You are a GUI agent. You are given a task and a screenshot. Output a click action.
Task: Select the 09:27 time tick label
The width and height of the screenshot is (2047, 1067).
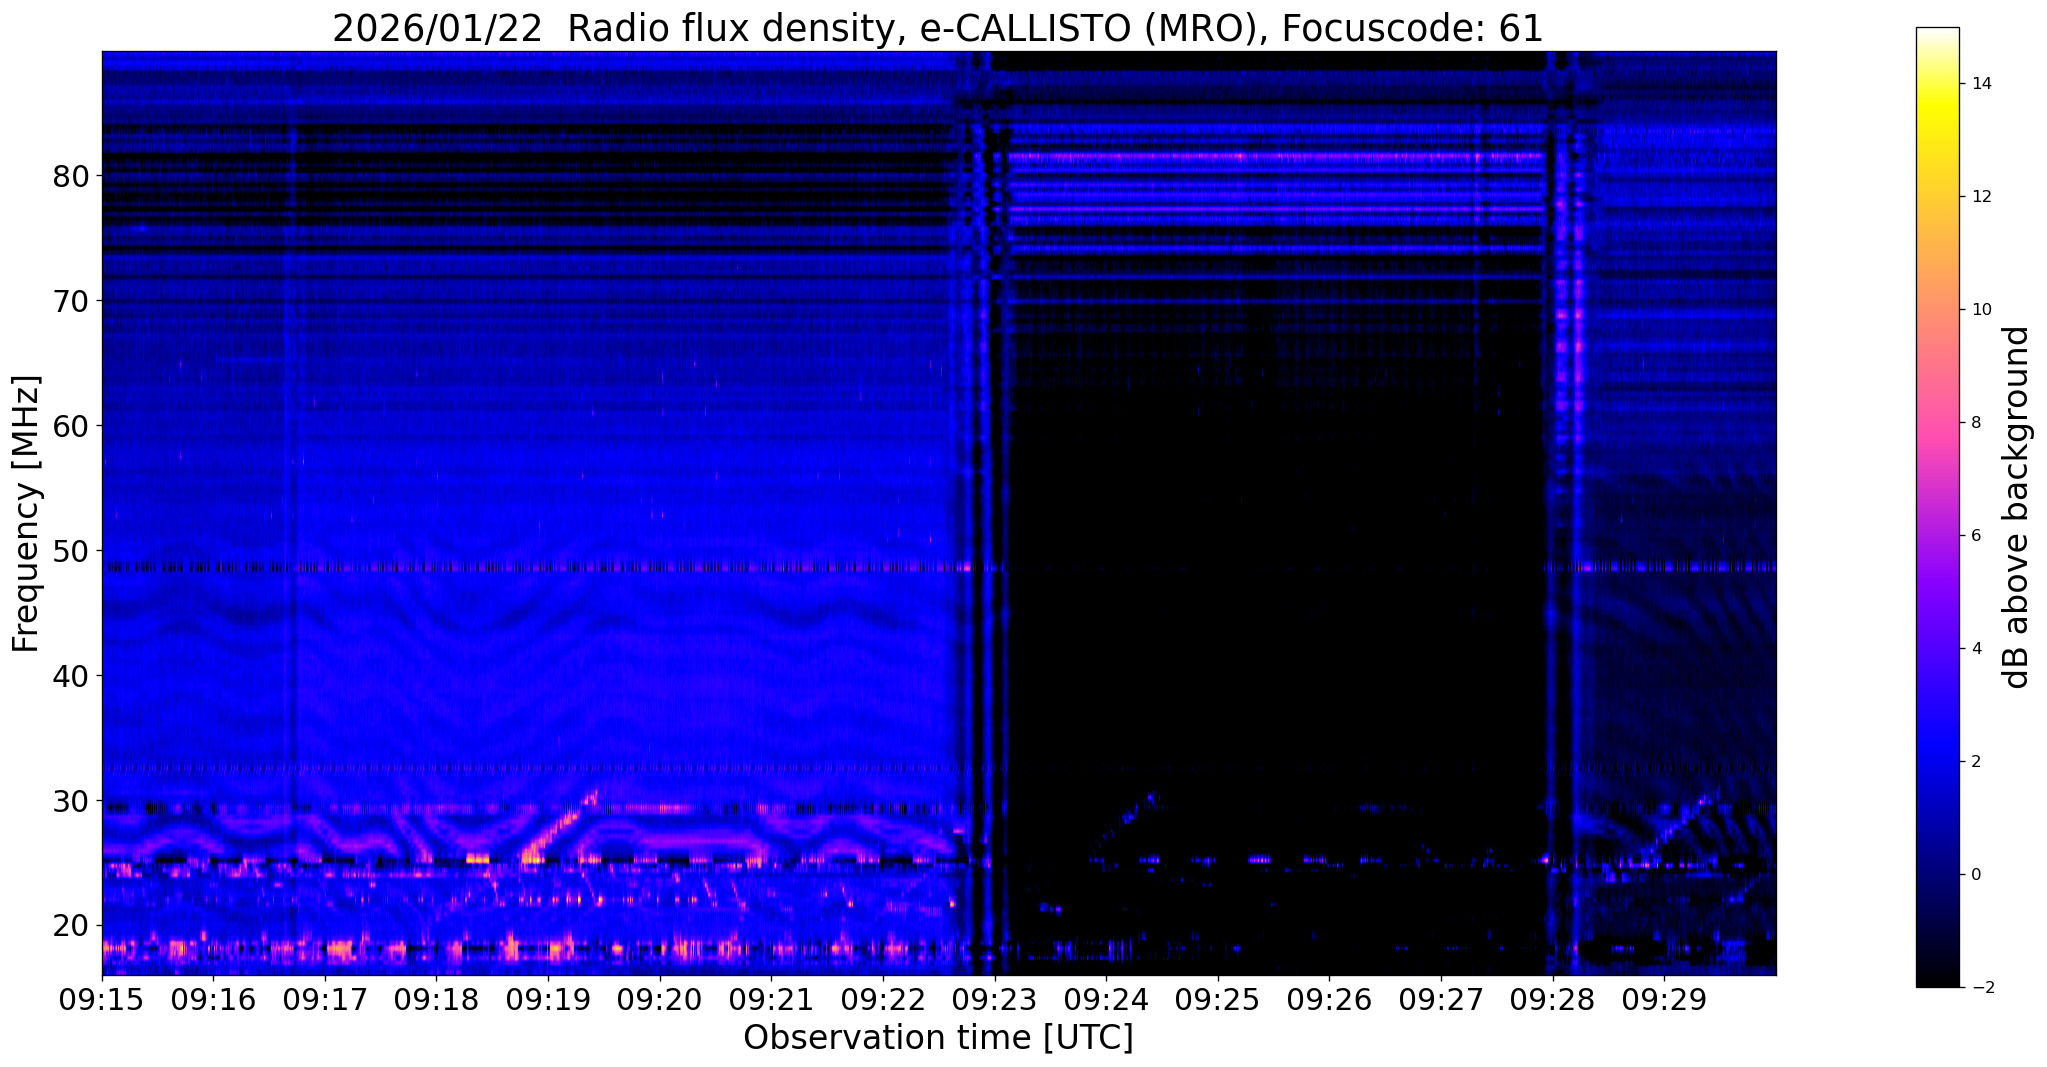point(1441,1000)
